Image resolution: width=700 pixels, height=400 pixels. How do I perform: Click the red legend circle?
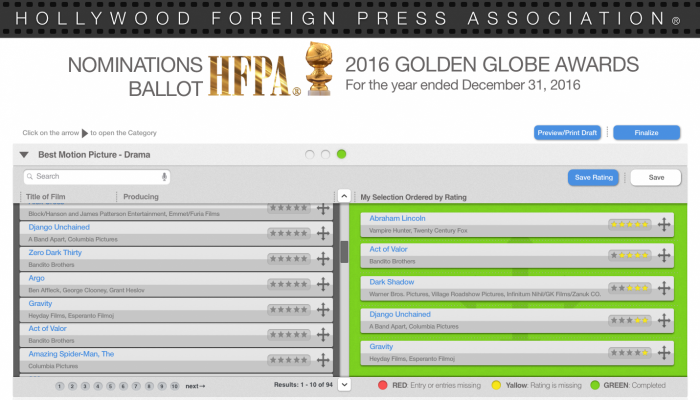pyautogui.click(x=383, y=385)
